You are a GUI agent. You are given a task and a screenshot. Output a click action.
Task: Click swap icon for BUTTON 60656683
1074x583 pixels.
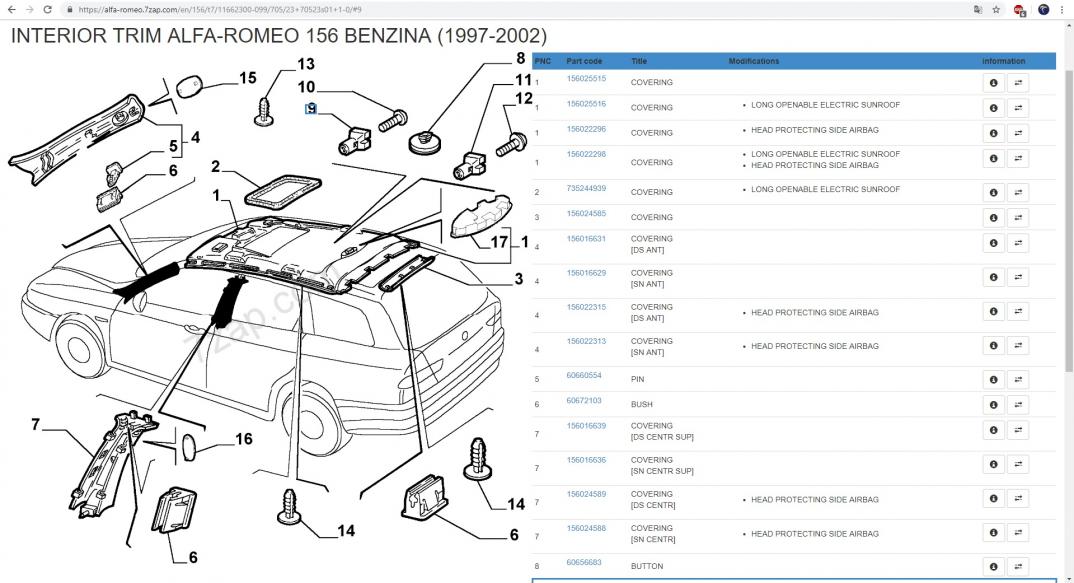[1018, 567]
